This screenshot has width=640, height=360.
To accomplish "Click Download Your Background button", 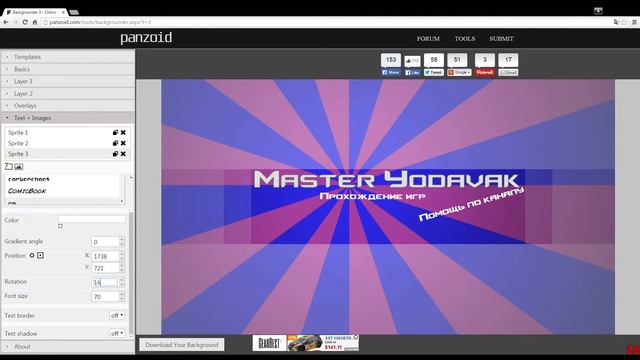I will (x=182, y=345).
